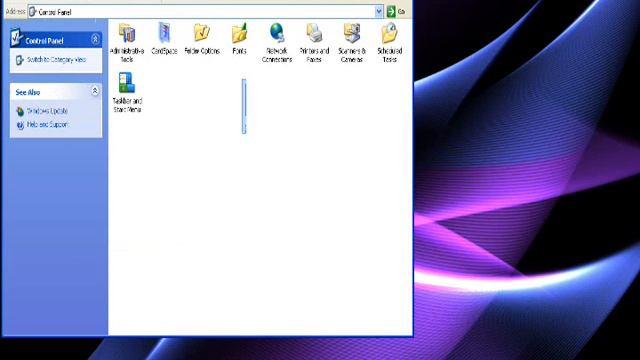Click the green Go arrow button

(391, 11)
